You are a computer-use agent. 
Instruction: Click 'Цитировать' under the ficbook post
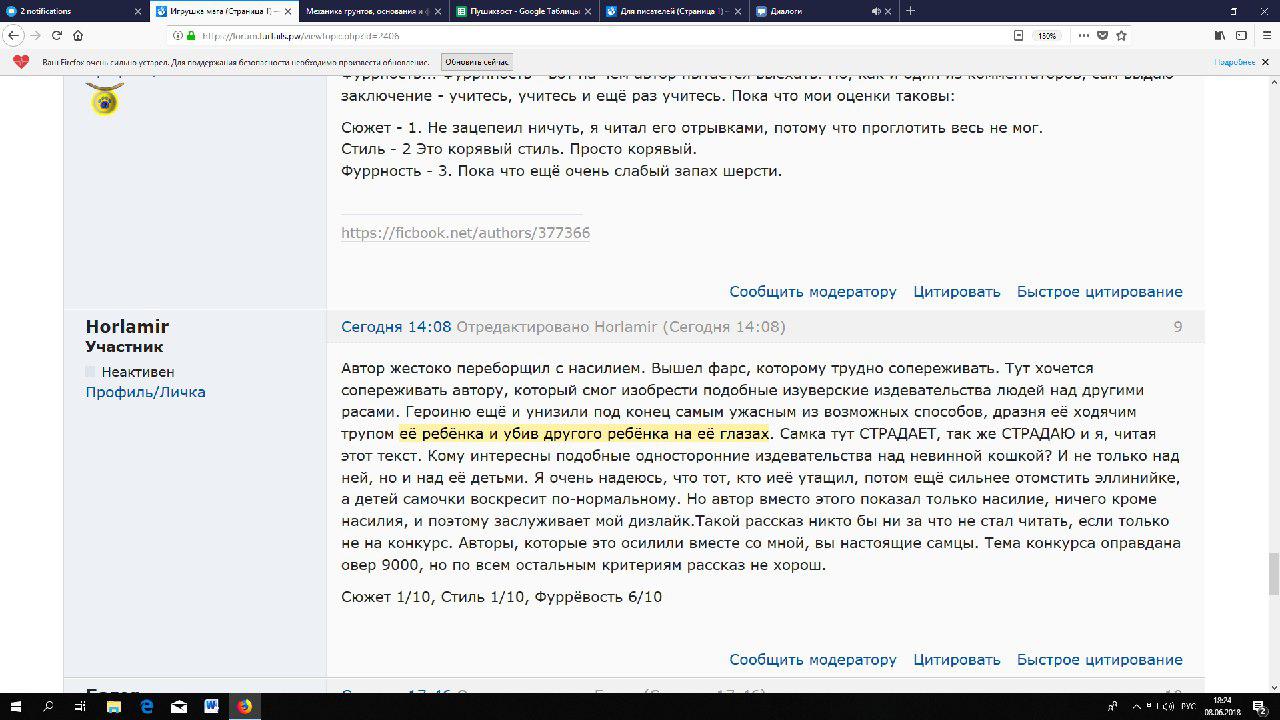(x=957, y=292)
